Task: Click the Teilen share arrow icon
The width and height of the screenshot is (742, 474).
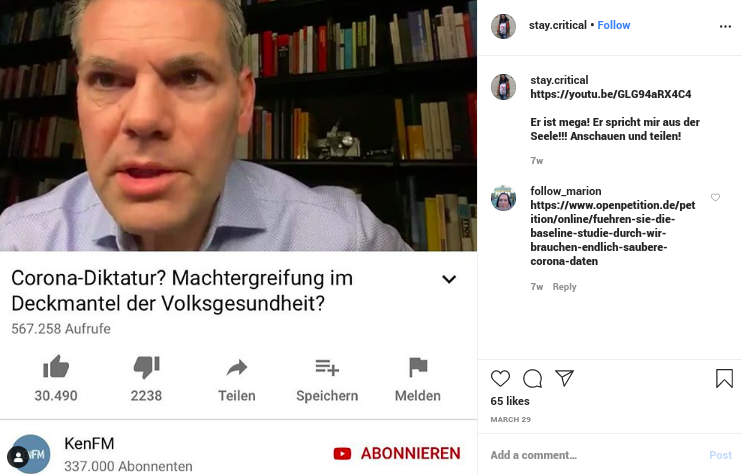Action: pos(237,368)
